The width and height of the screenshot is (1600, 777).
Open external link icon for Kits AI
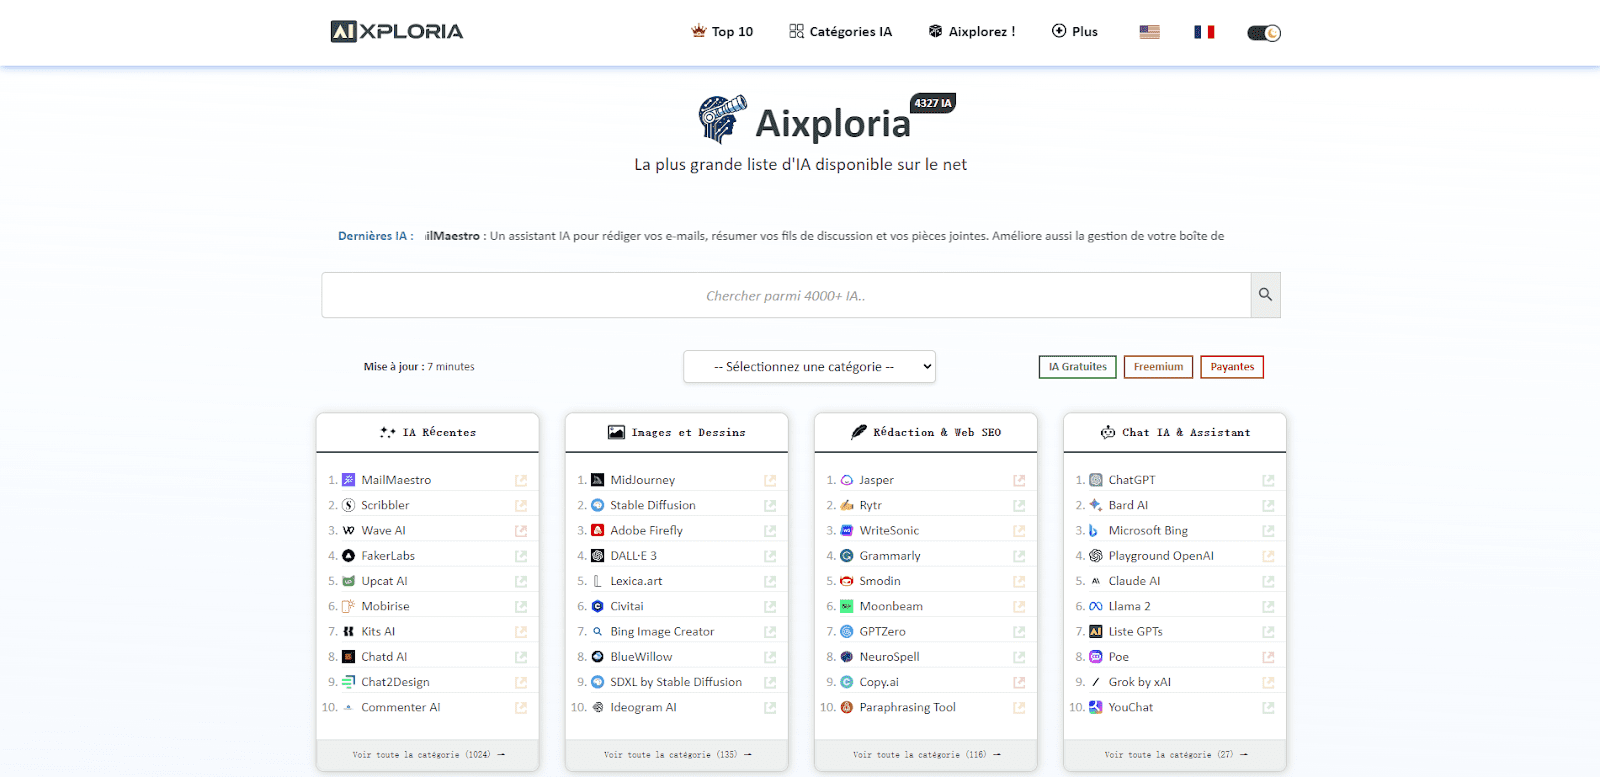click(x=521, y=631)
